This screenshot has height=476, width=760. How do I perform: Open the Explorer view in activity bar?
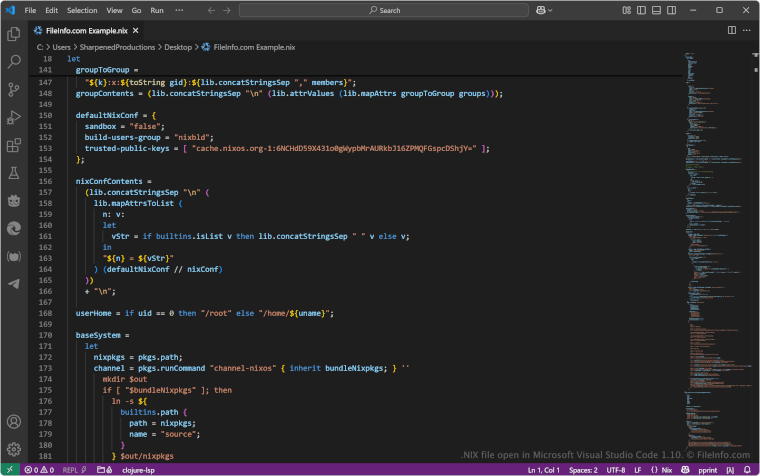pos(14,33)
